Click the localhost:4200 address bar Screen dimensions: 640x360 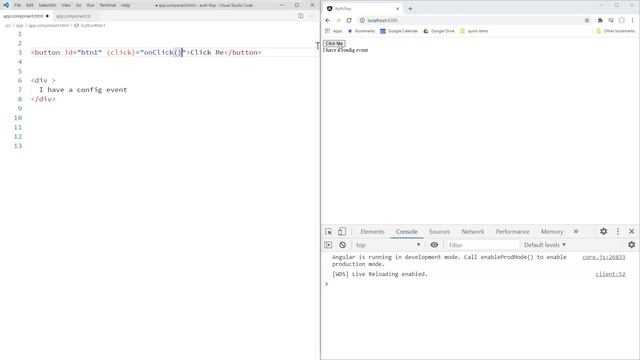pyautogui.click(x=473, y=20)
